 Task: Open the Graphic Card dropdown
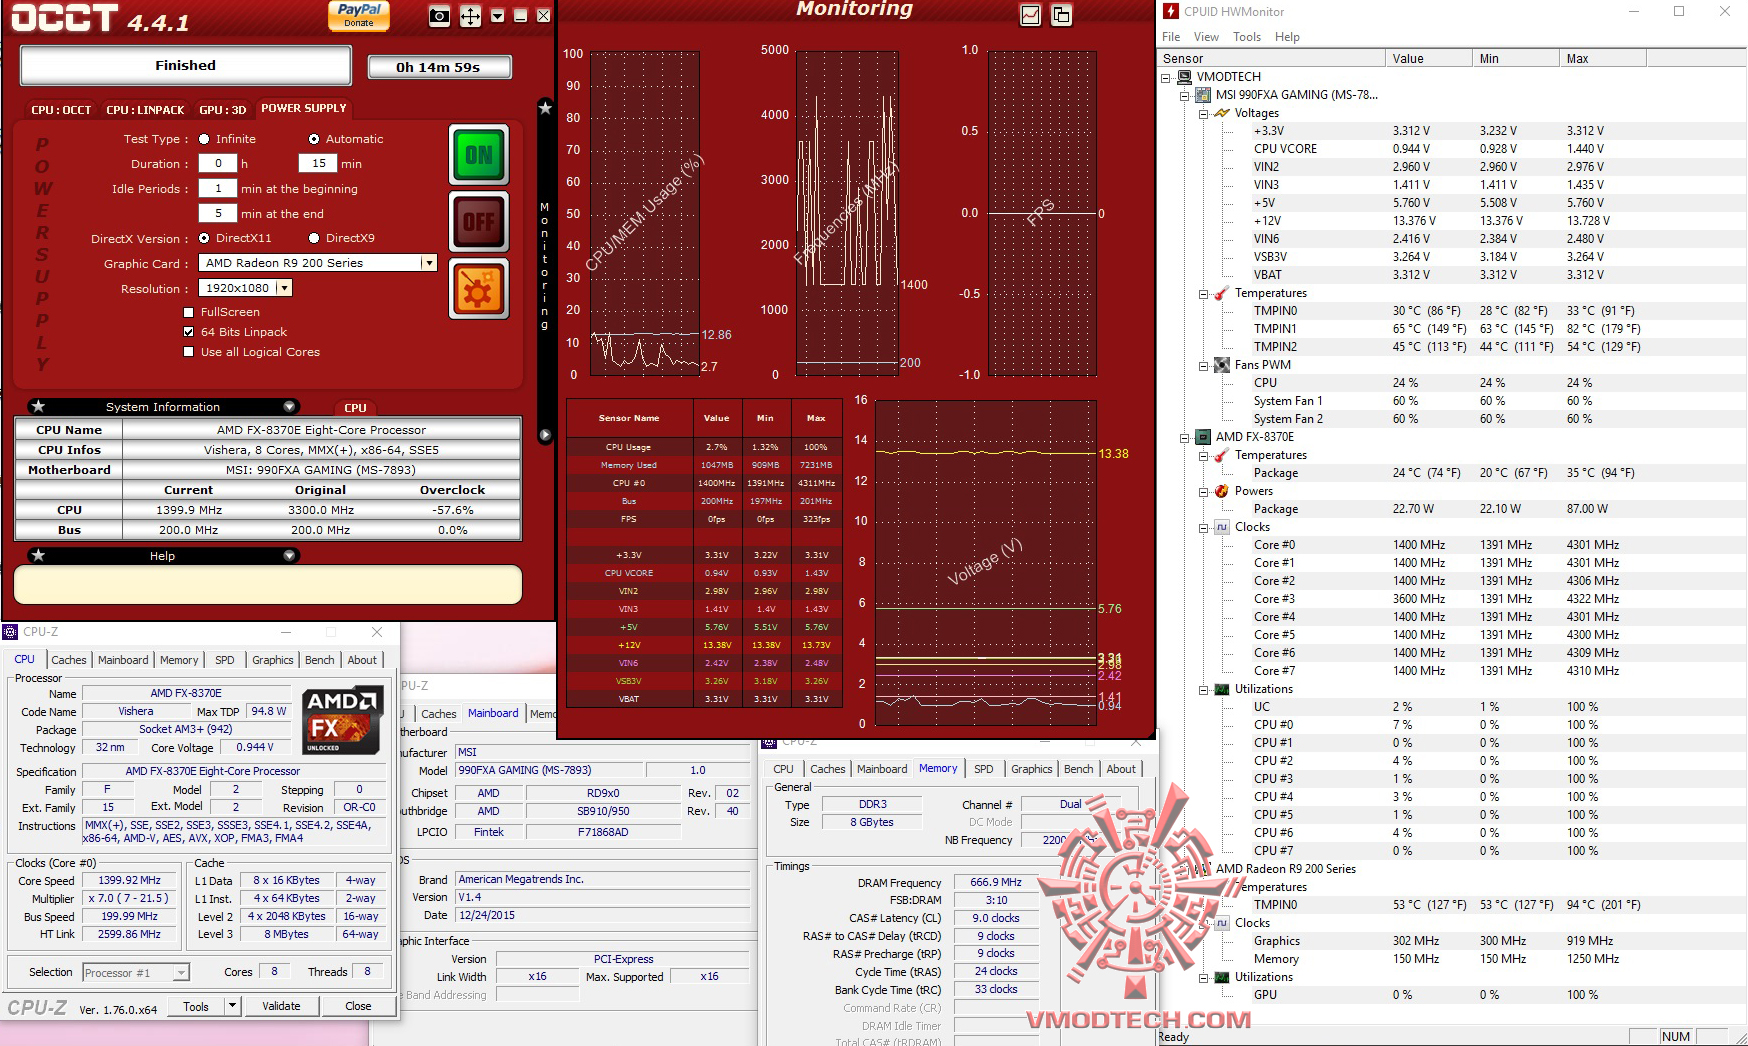429,263
